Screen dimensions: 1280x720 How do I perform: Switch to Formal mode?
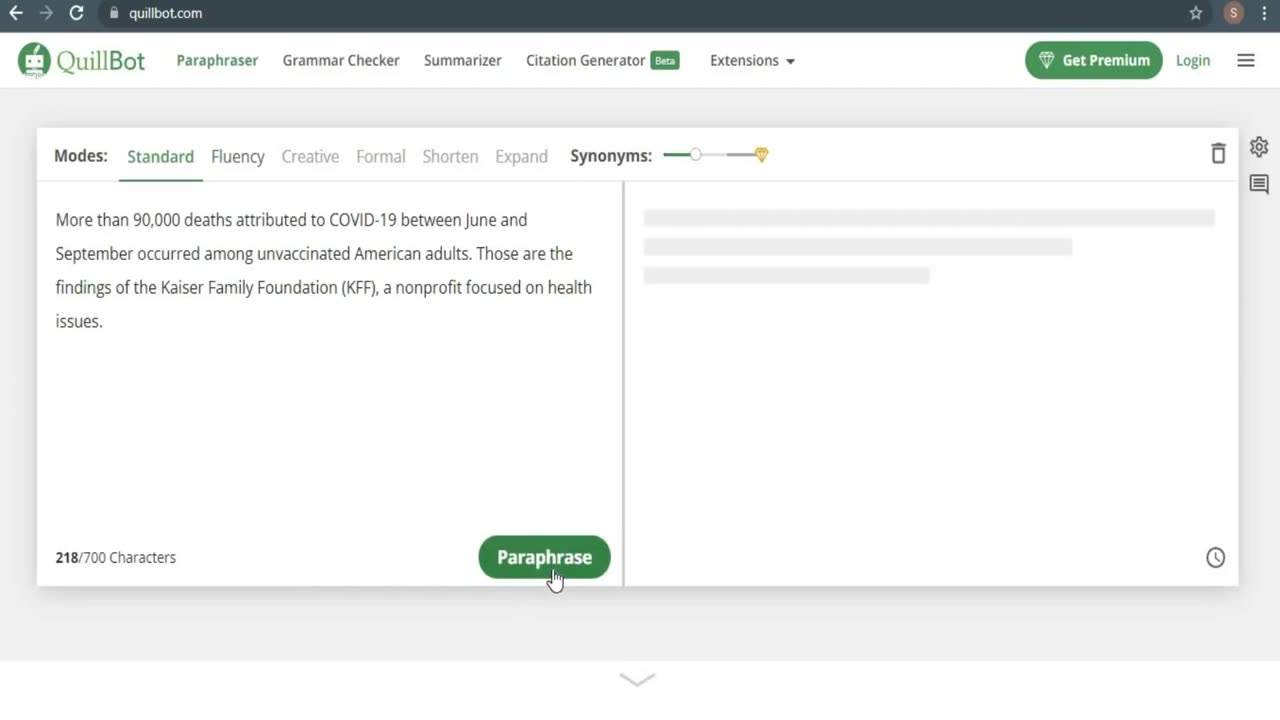point(381,156)
